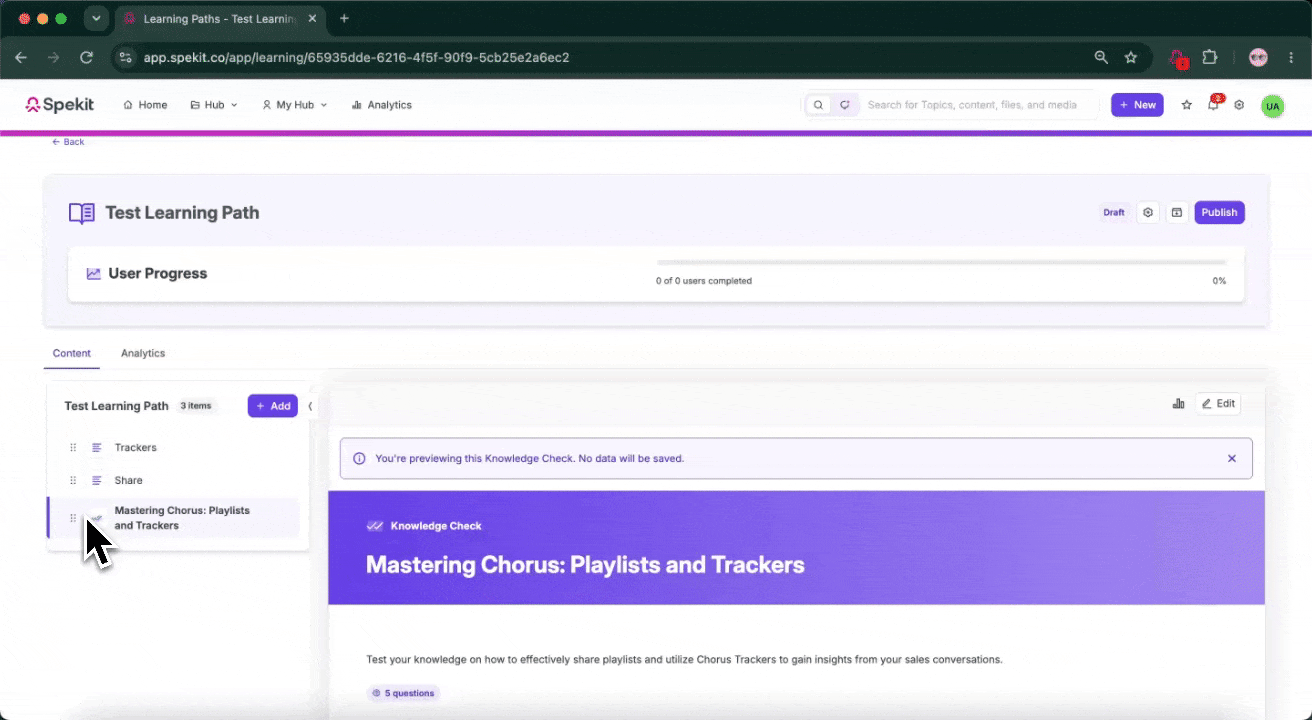This screenshot has height=720, width=1312.
Task: Click the favorites star in Spekit header
Action: point(1187,105)
